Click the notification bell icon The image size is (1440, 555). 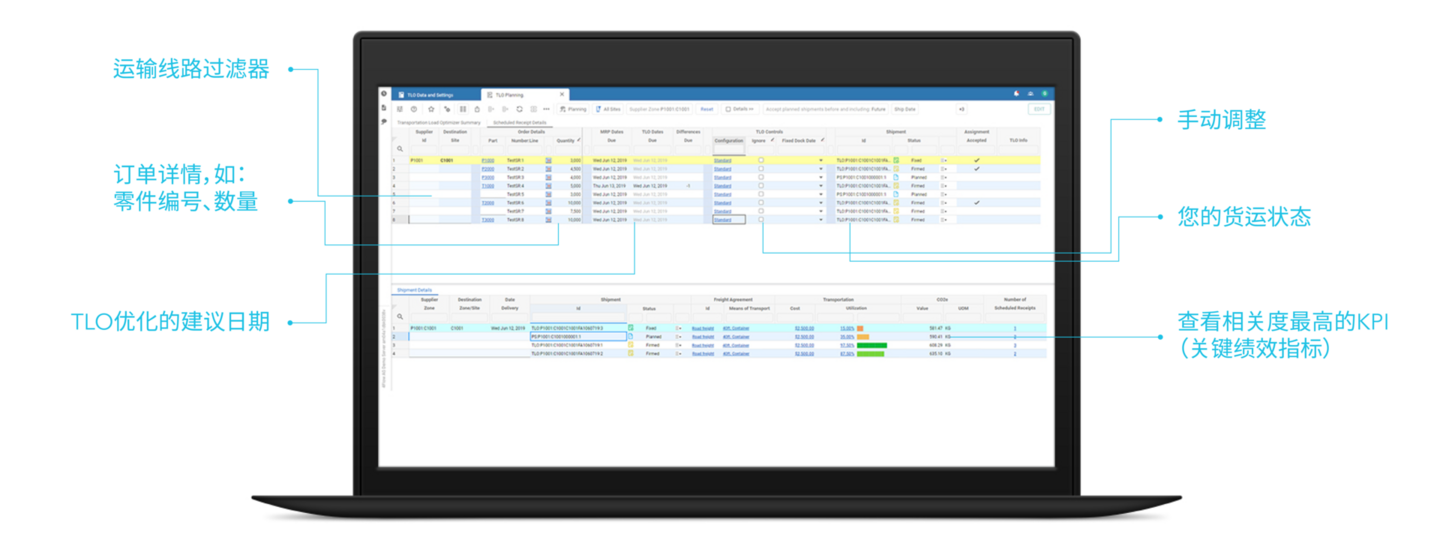coord(1017,94)
